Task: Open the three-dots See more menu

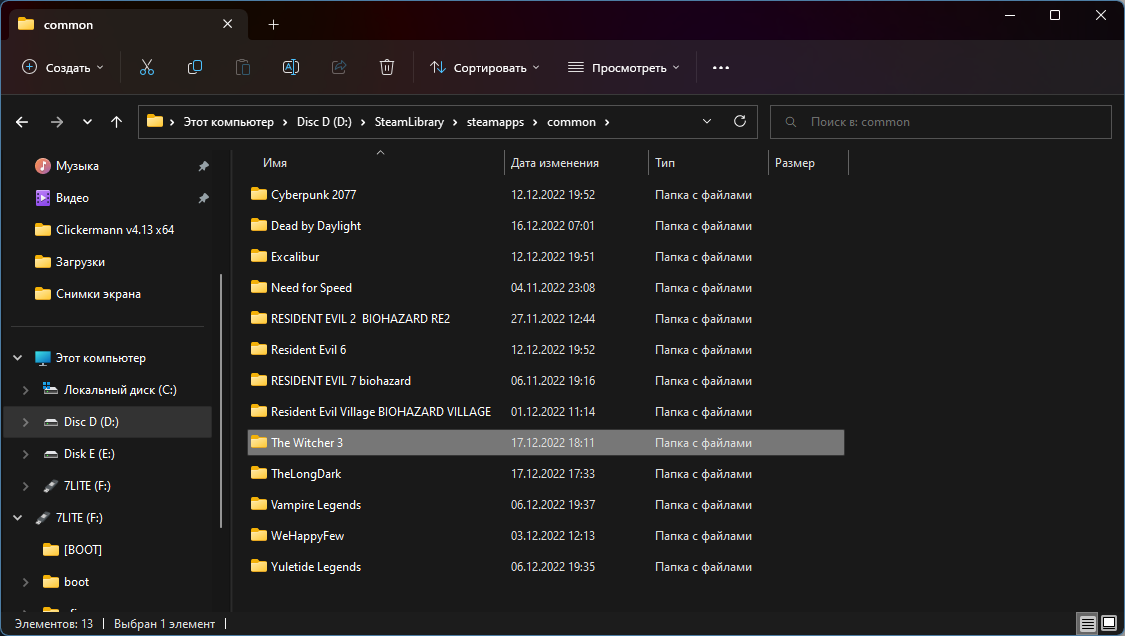Action: [x=720, y=67]
